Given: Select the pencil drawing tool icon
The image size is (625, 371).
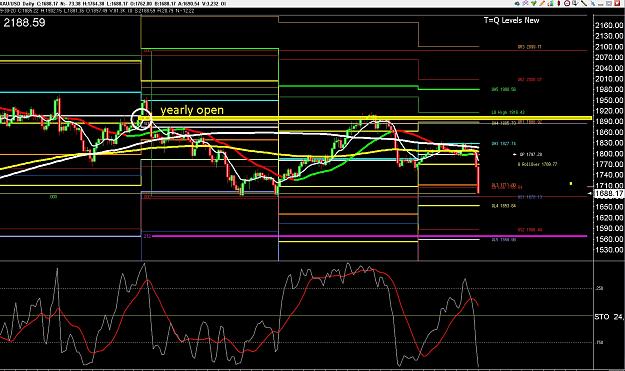Looking at the screenshot, I should coord(542,3).
